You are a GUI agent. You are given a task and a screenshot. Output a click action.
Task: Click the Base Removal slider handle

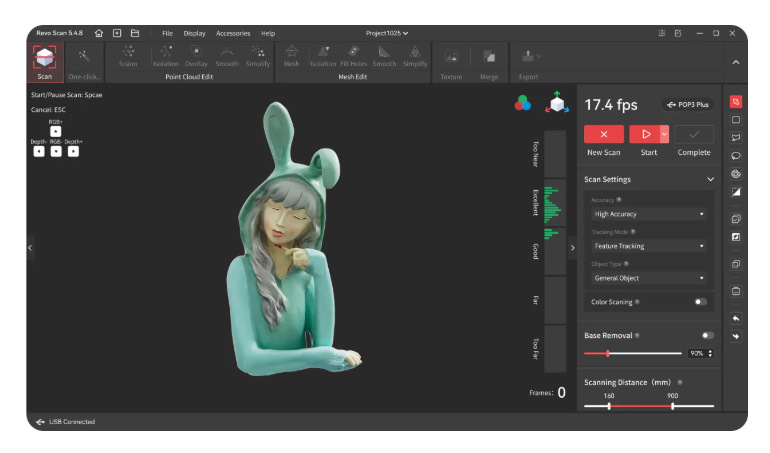607,353
